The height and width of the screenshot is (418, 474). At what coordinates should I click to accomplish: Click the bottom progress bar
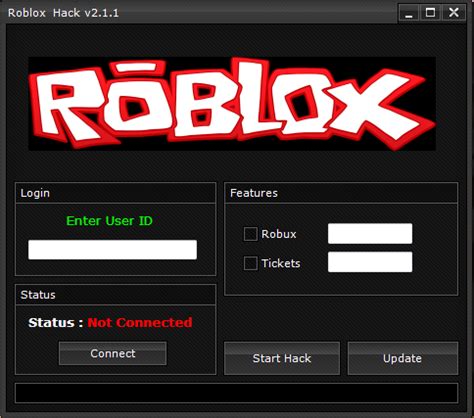pos(236,393)
